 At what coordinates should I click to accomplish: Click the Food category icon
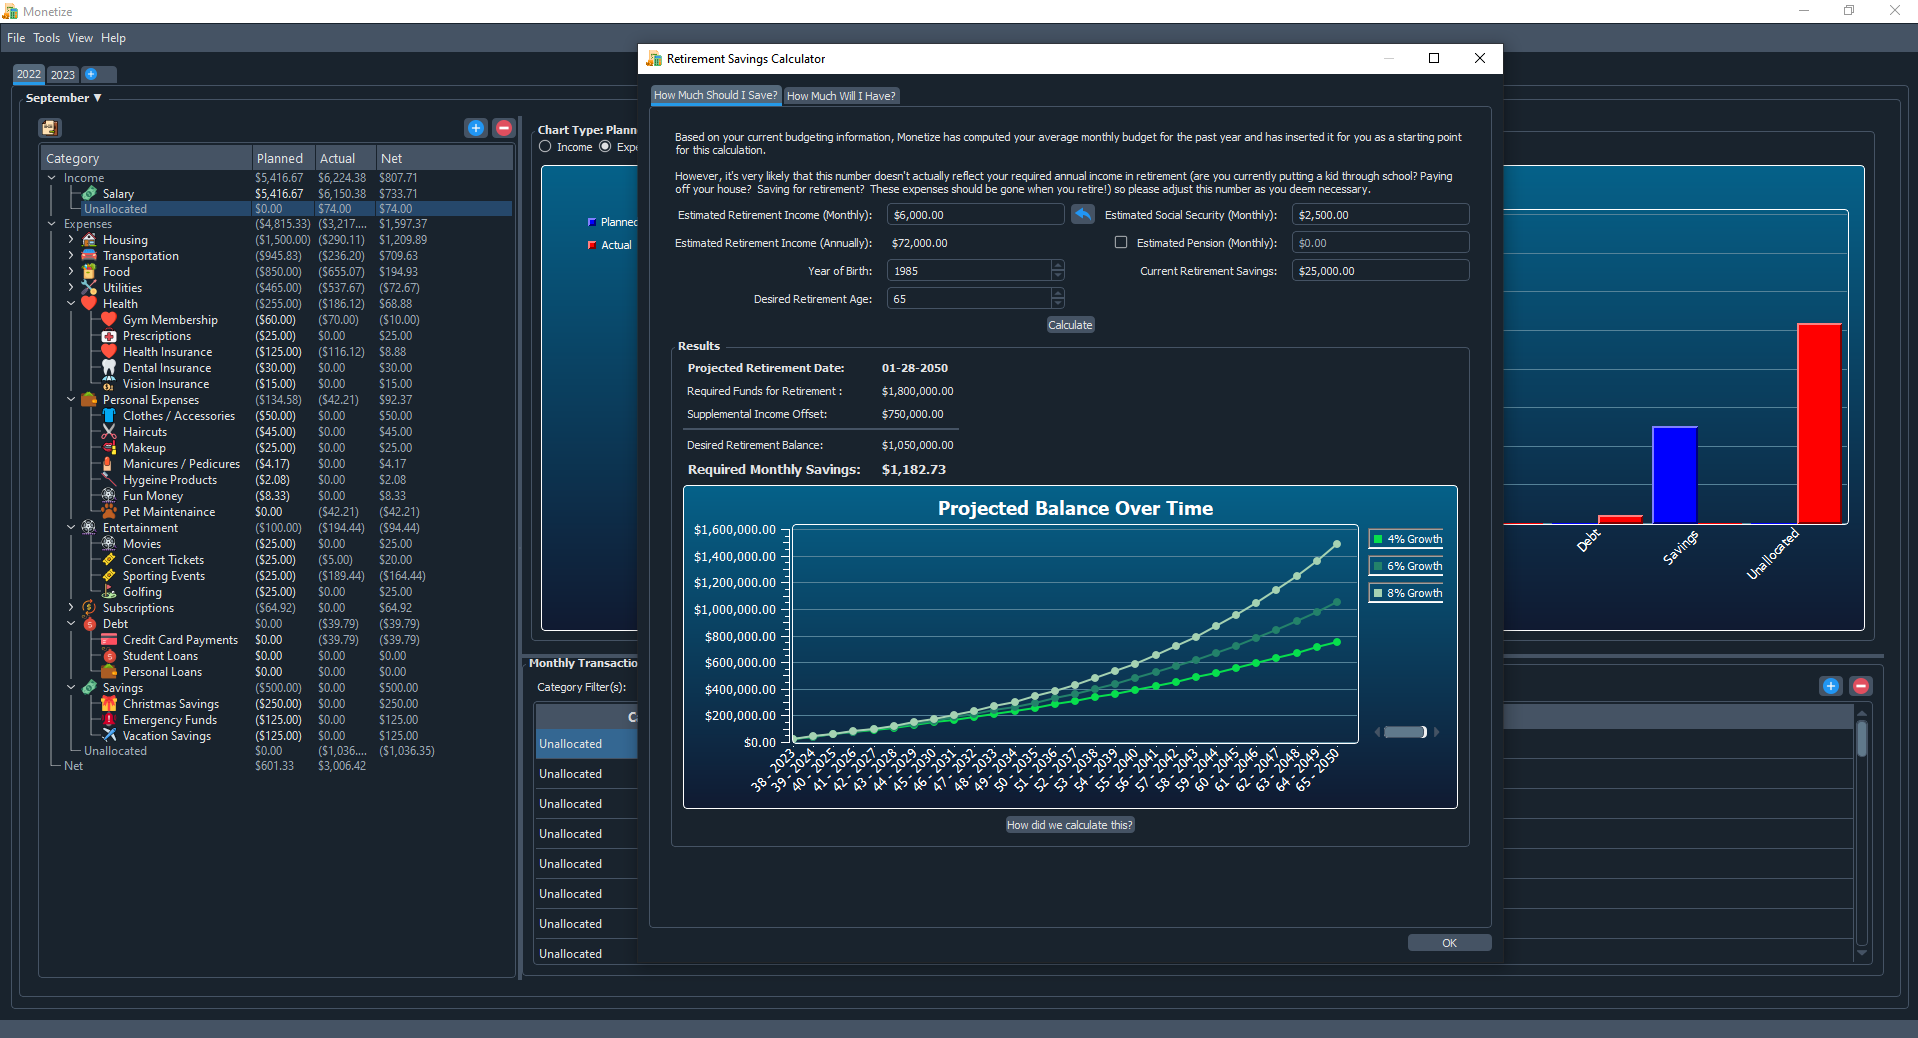coord(89,272)
